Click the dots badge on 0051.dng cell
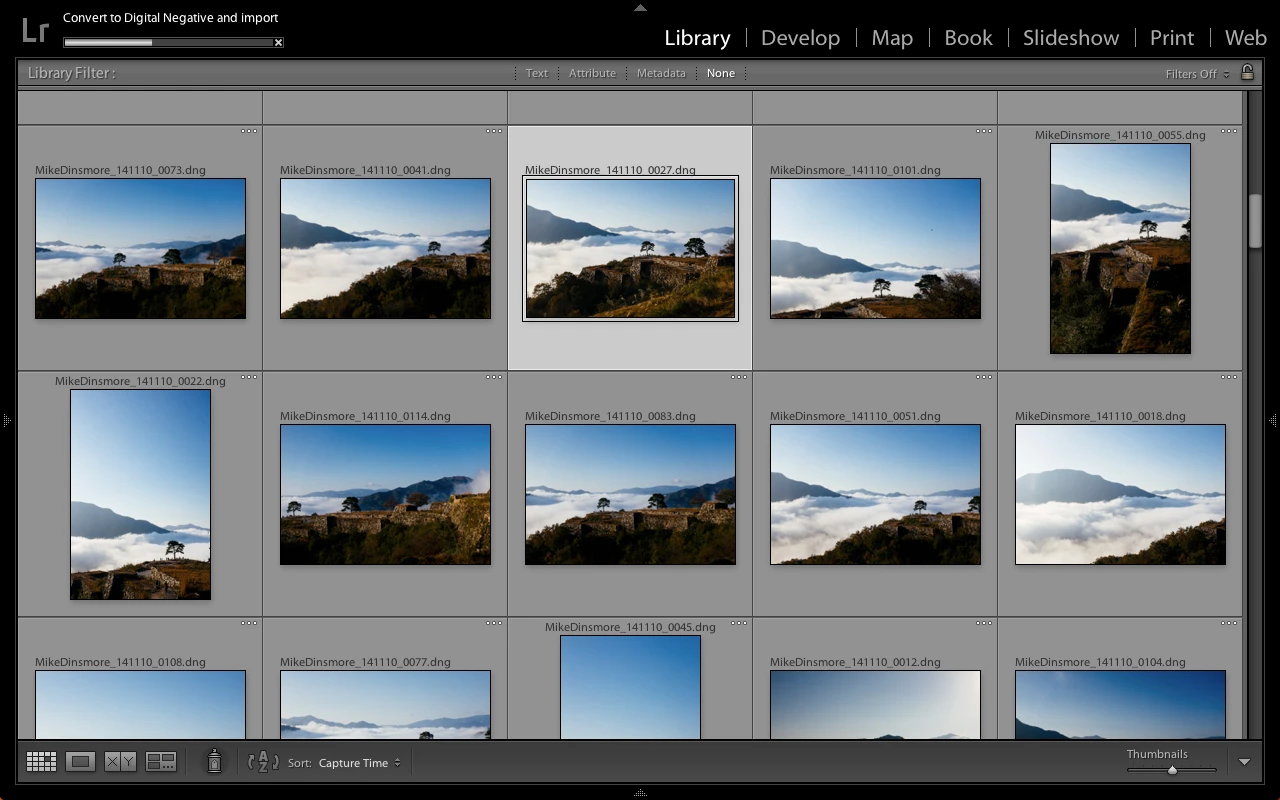Image resolution: width=1280 pixels, height=800 pixels. click(x=984, y=377)
